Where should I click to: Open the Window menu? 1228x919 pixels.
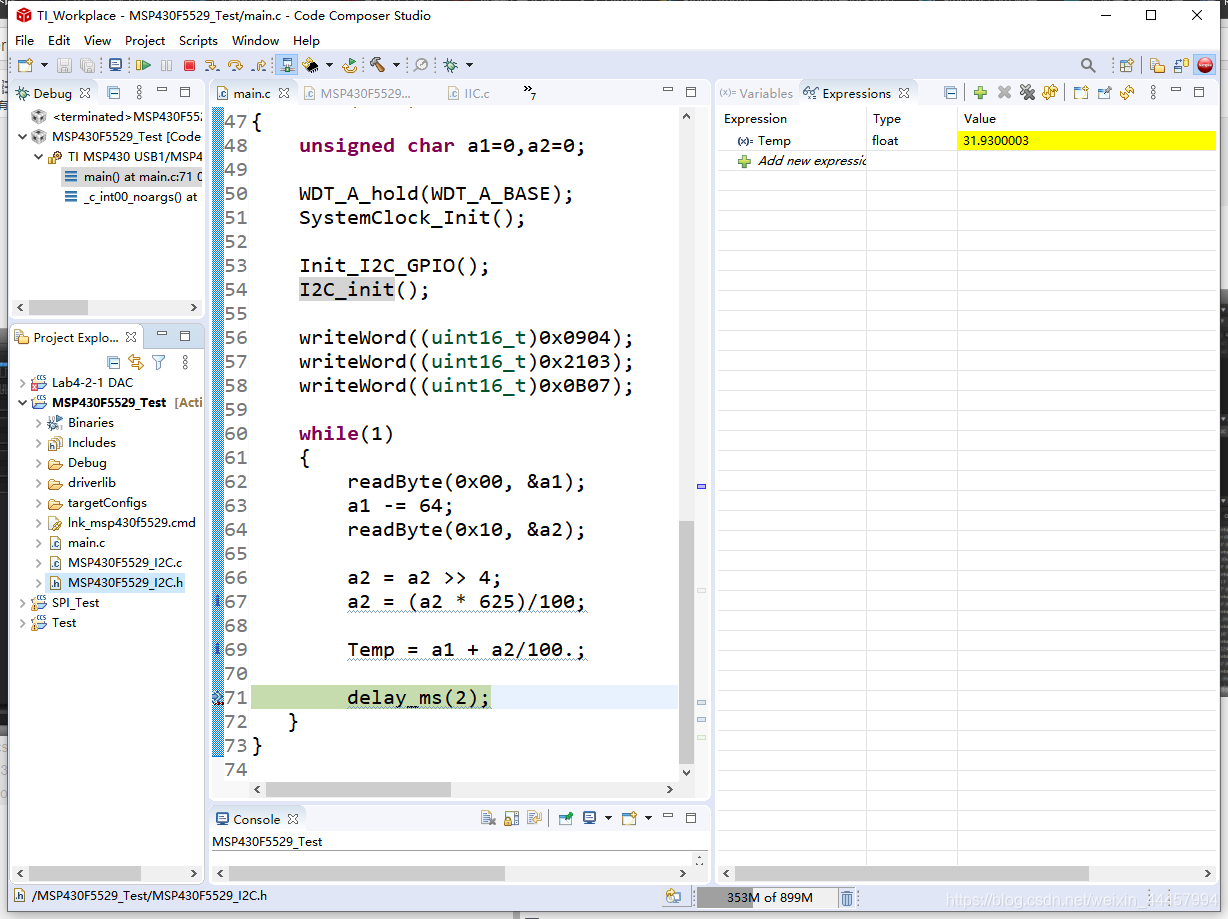[x=255, y=40]
